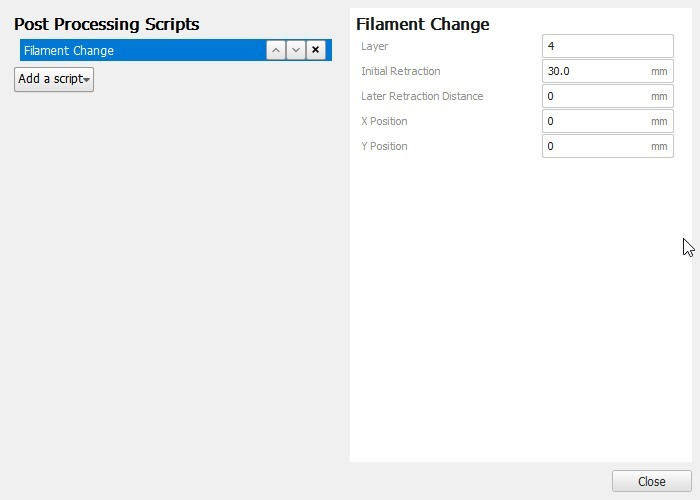This screenshot has height=500, width=700.
Task: Click the Y Position label
Action: (x=384, y=146)
